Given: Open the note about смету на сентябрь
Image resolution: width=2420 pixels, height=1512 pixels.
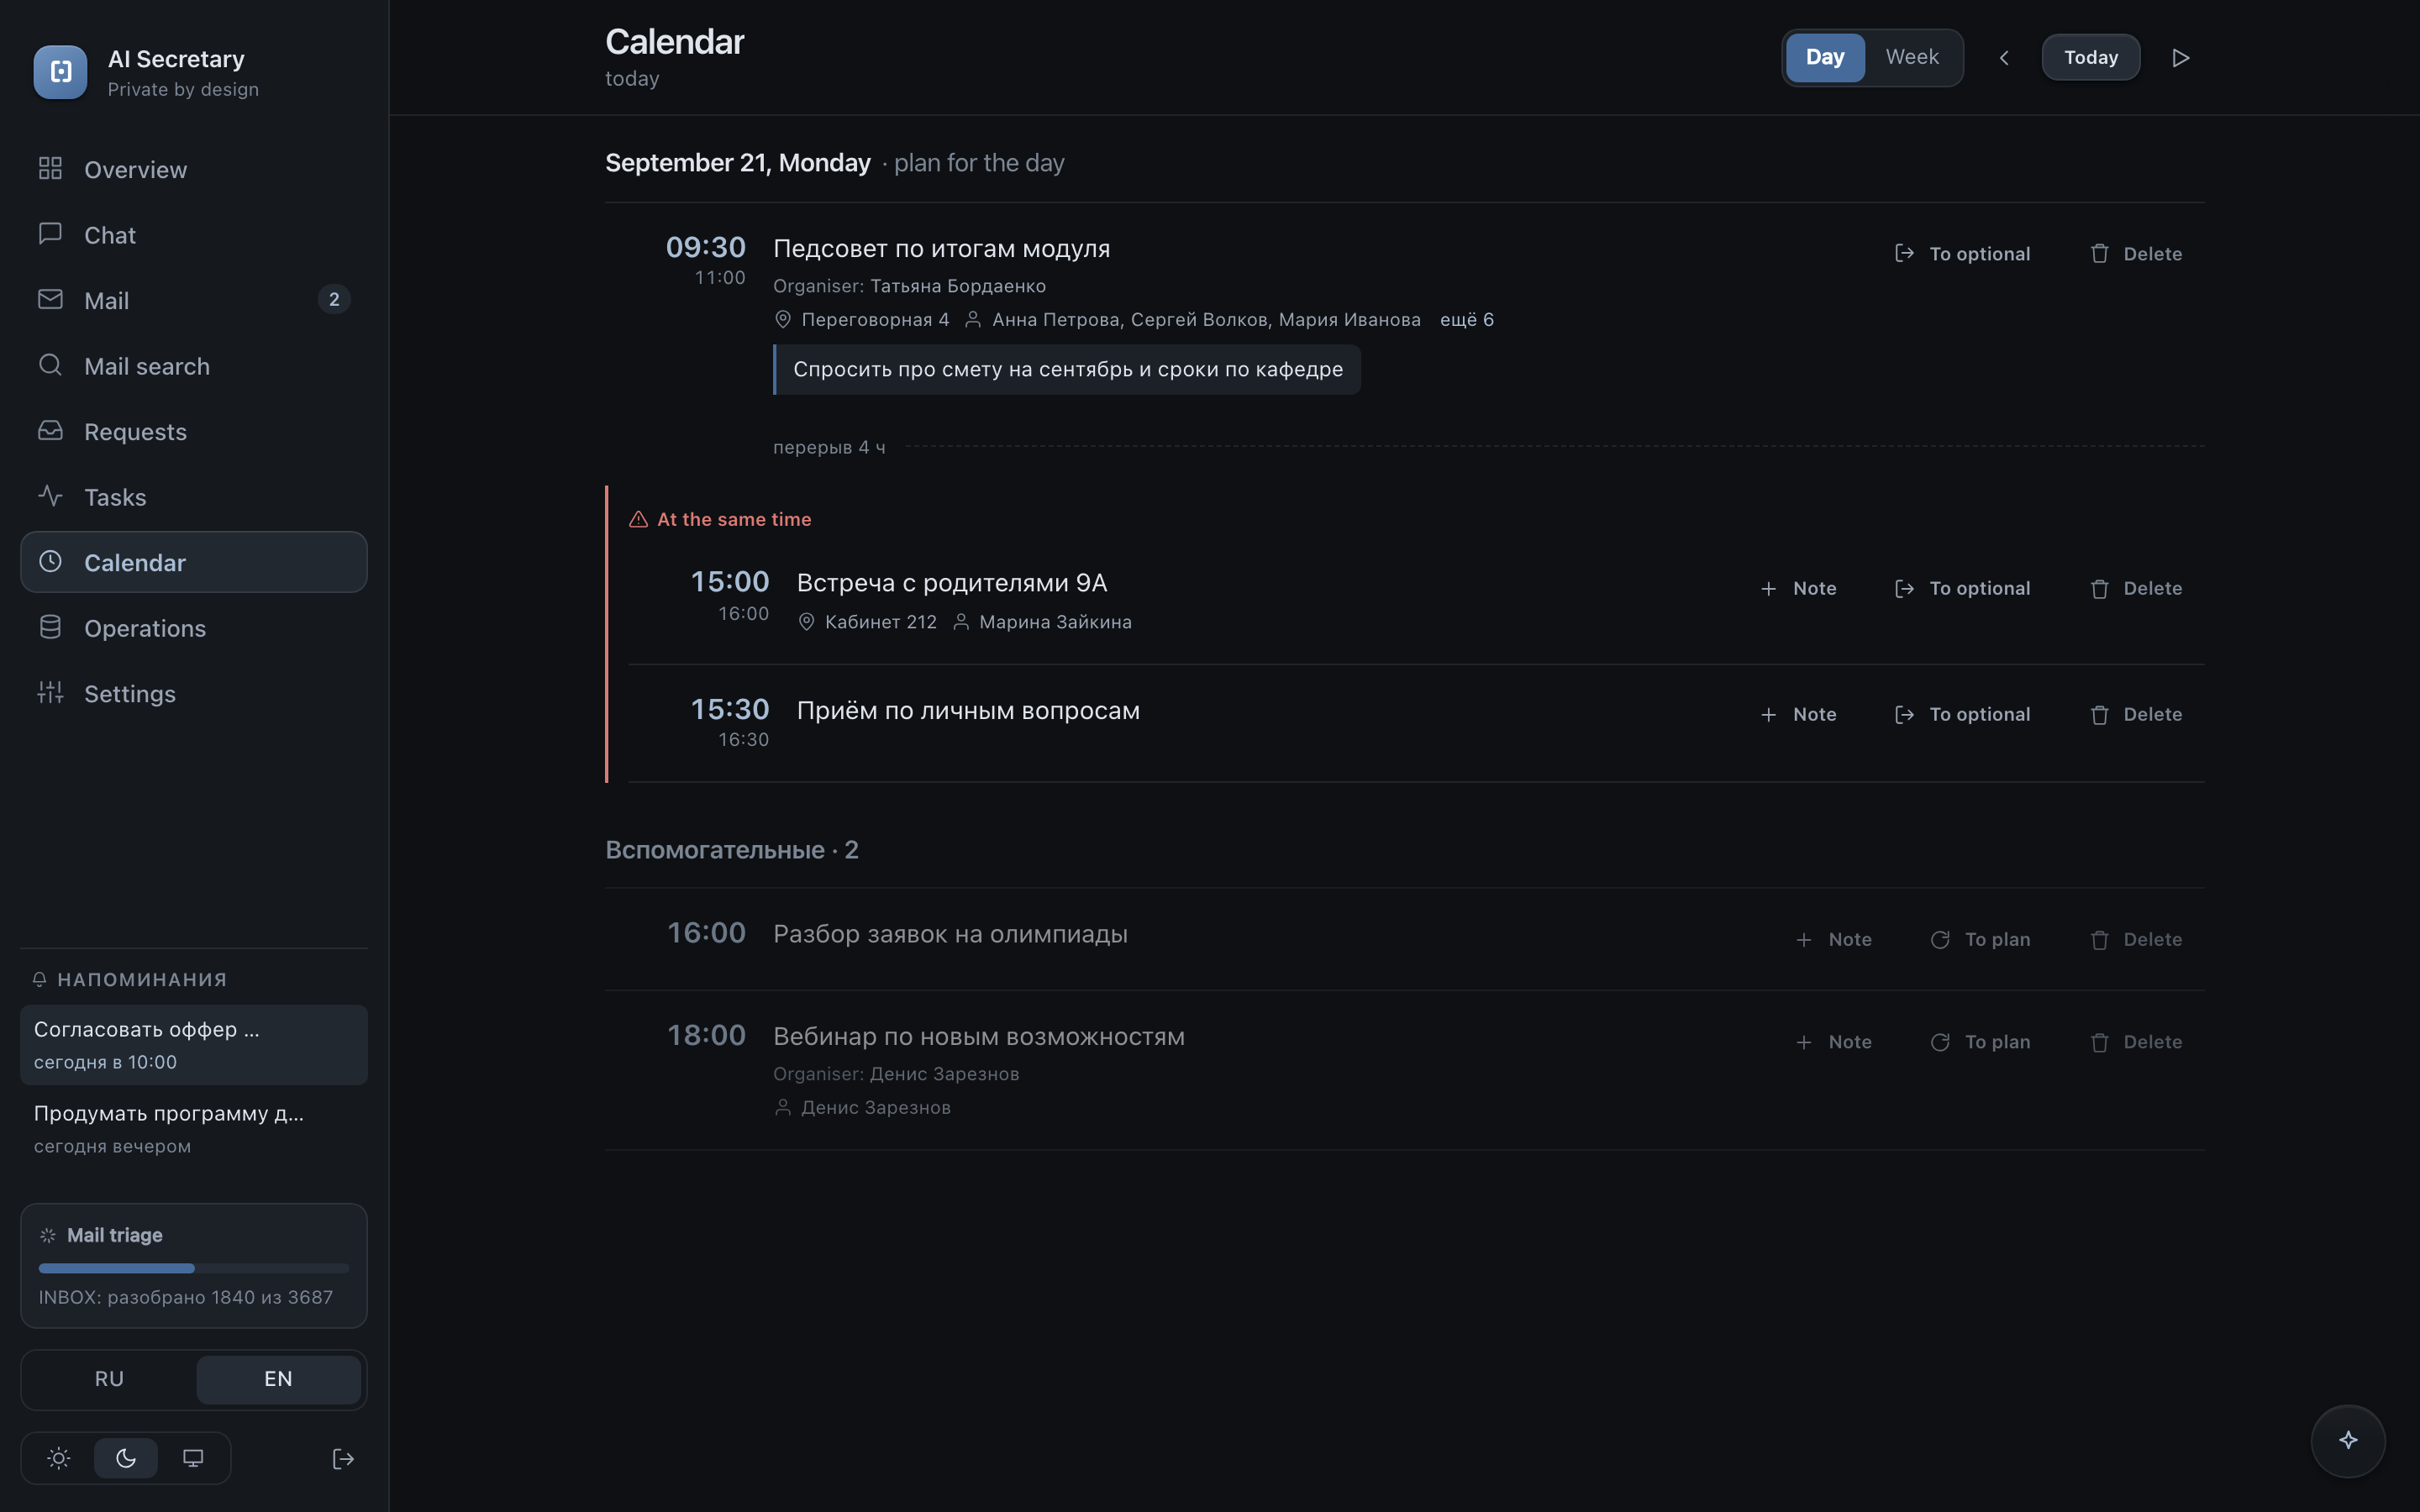Looking at the screenshot, I should tap(1067, 370).
